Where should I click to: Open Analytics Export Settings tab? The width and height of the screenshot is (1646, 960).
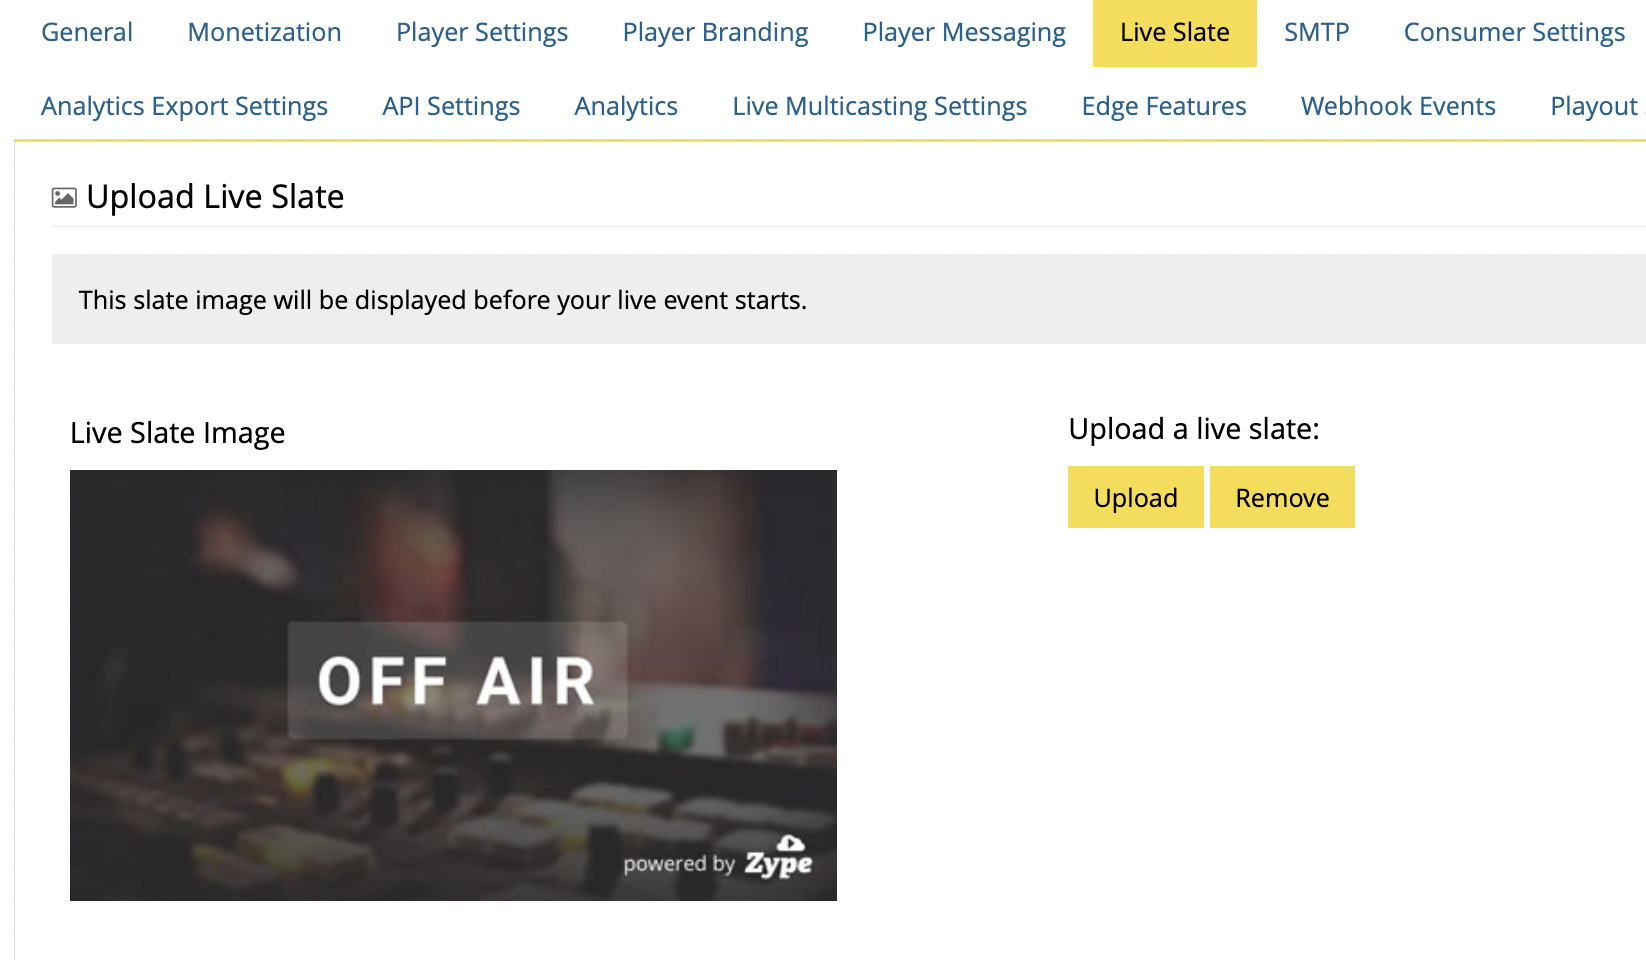(x=184, y=106)
